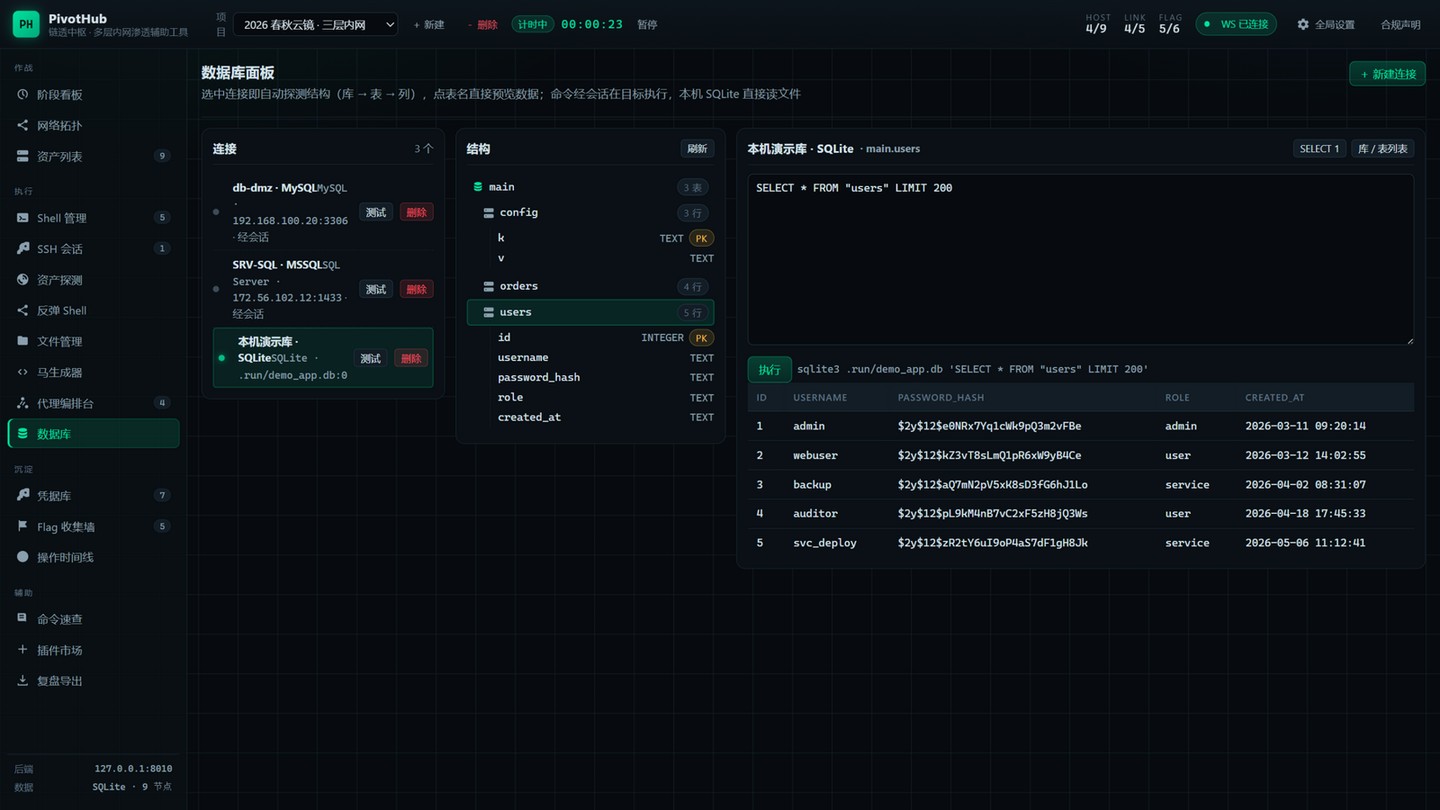Image resolution: width=1440 pixels, height=810 pixels.
Task: Click the 文件管理 folder icon
Action: (23, 341)
